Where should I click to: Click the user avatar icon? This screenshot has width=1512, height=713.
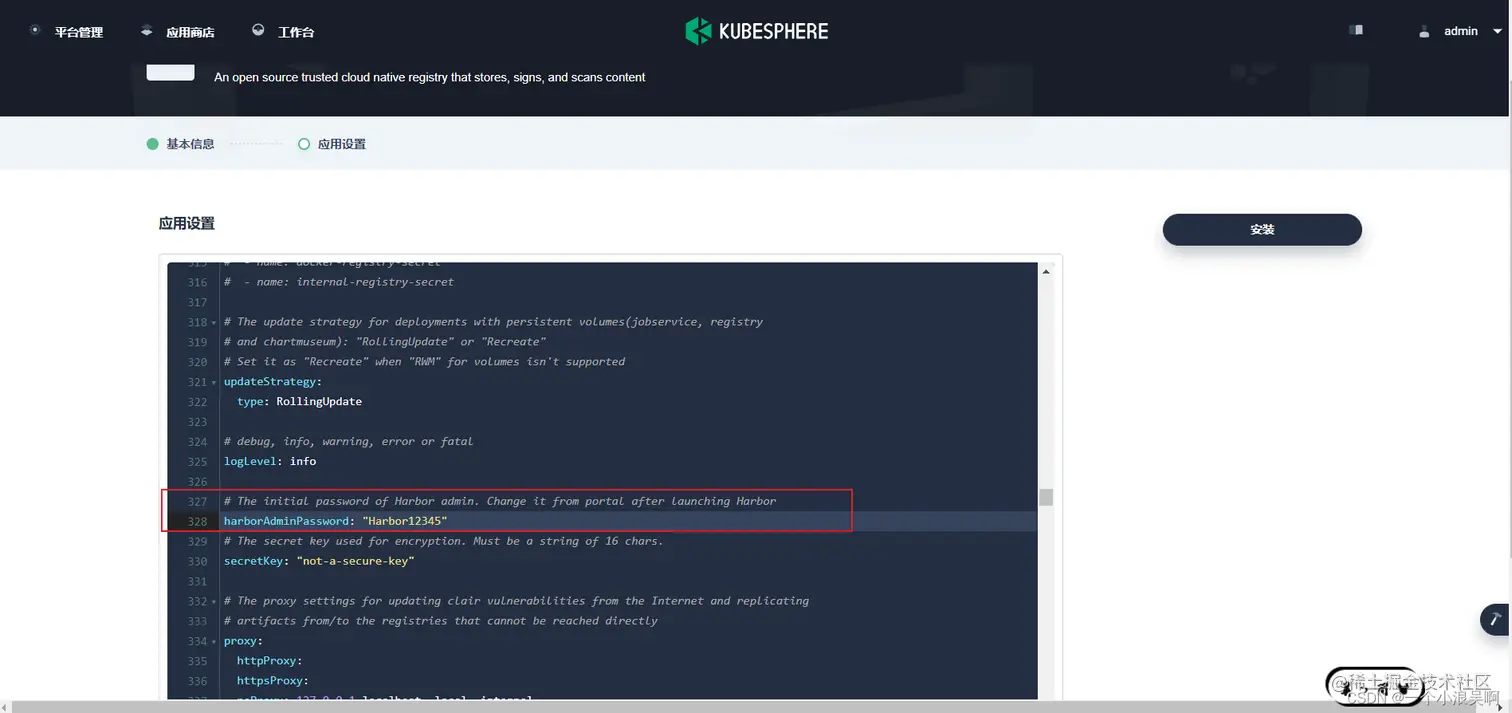click(1424, 32)
